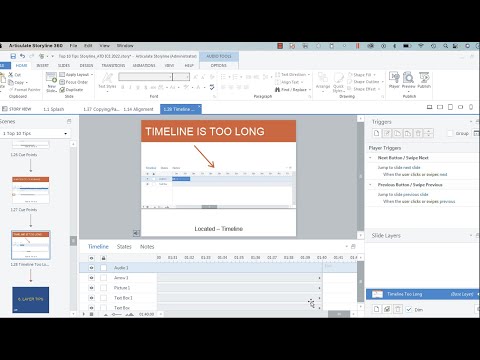Toggle visibility eye for Picture 1

click(x=91, y=288)
